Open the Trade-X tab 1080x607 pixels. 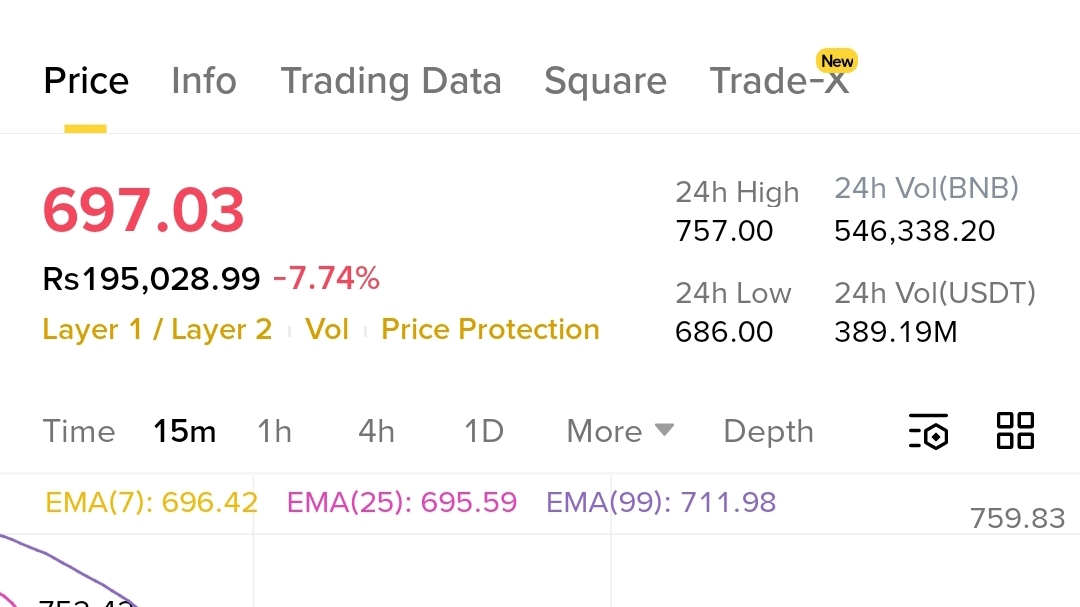tap(779, 81)
